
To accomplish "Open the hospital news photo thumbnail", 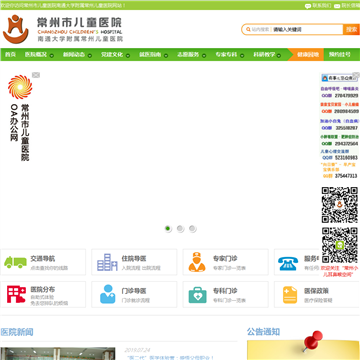I will pos(58,353).
